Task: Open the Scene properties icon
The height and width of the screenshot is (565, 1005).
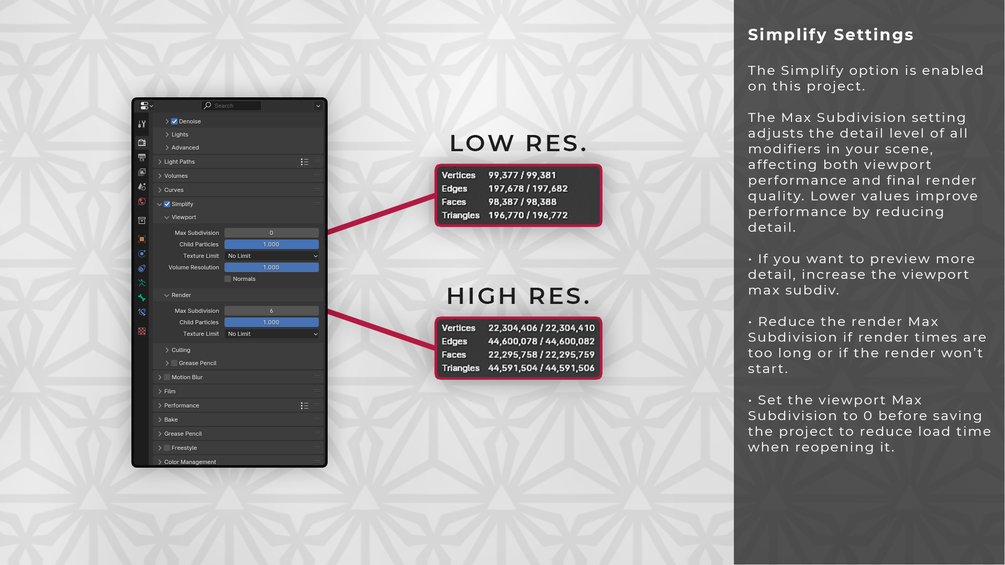Action: 142,186
